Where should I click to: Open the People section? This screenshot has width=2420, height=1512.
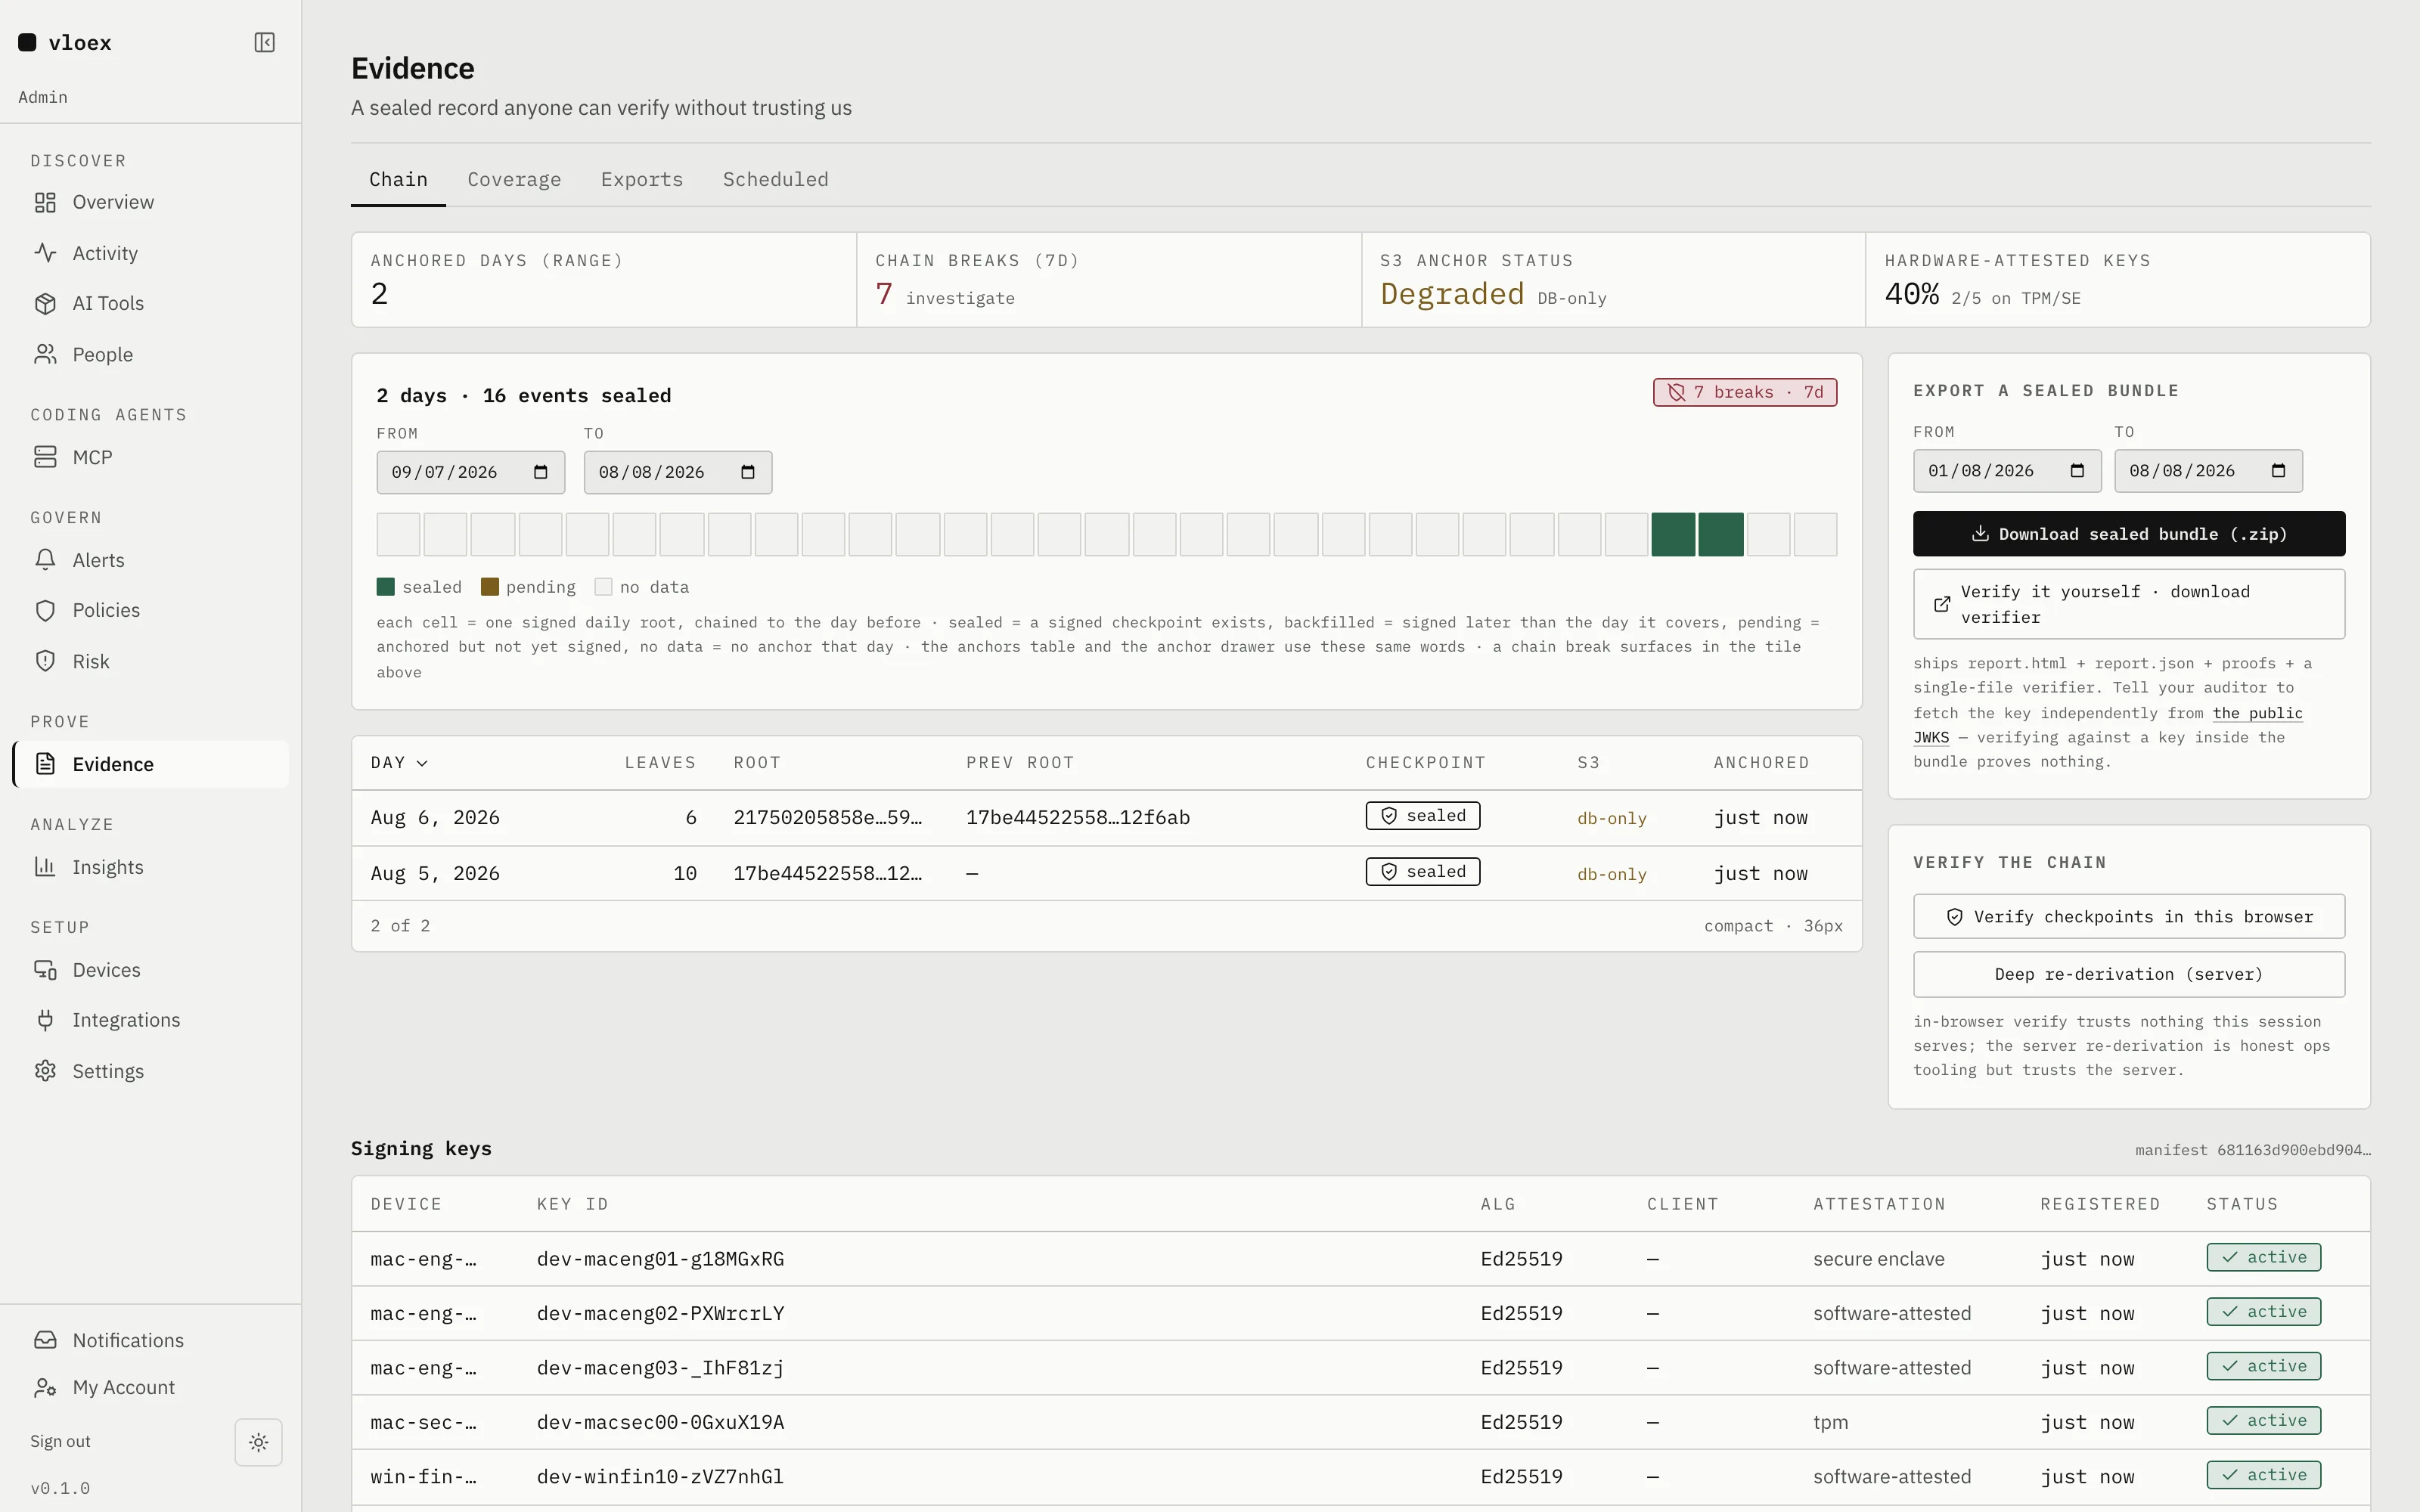(x=151, y=354)
